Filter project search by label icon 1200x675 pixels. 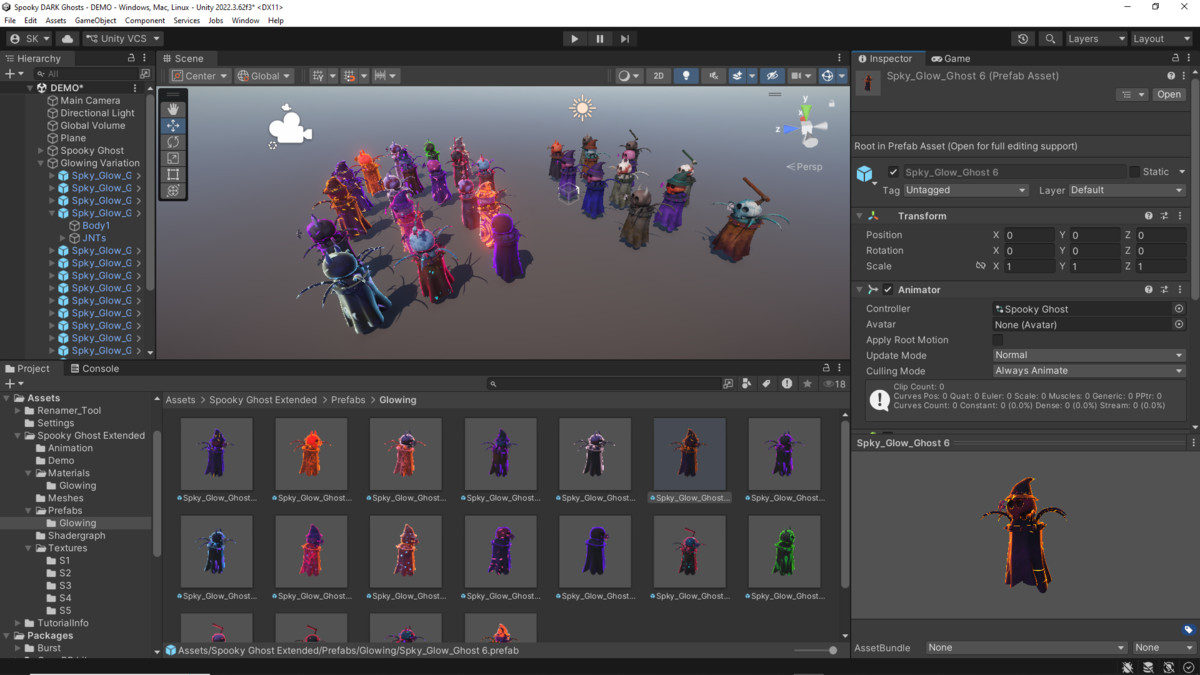[766, 384]
